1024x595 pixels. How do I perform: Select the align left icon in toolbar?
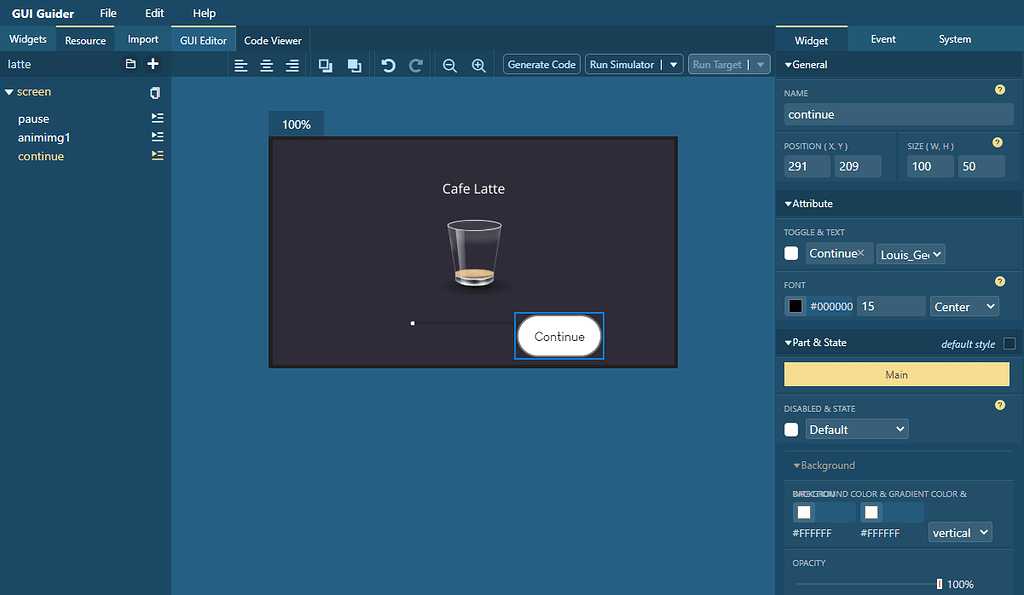click(241, 64)
